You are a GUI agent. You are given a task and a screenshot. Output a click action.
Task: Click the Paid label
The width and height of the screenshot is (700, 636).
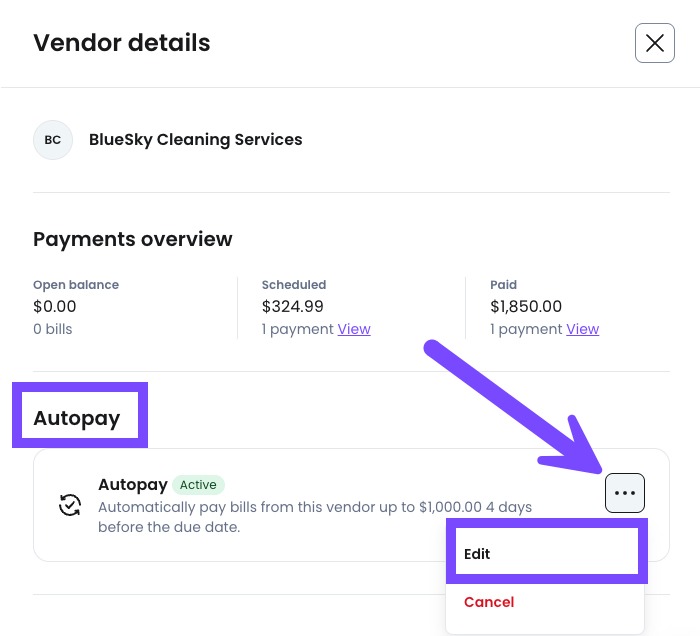click(504, 285)
